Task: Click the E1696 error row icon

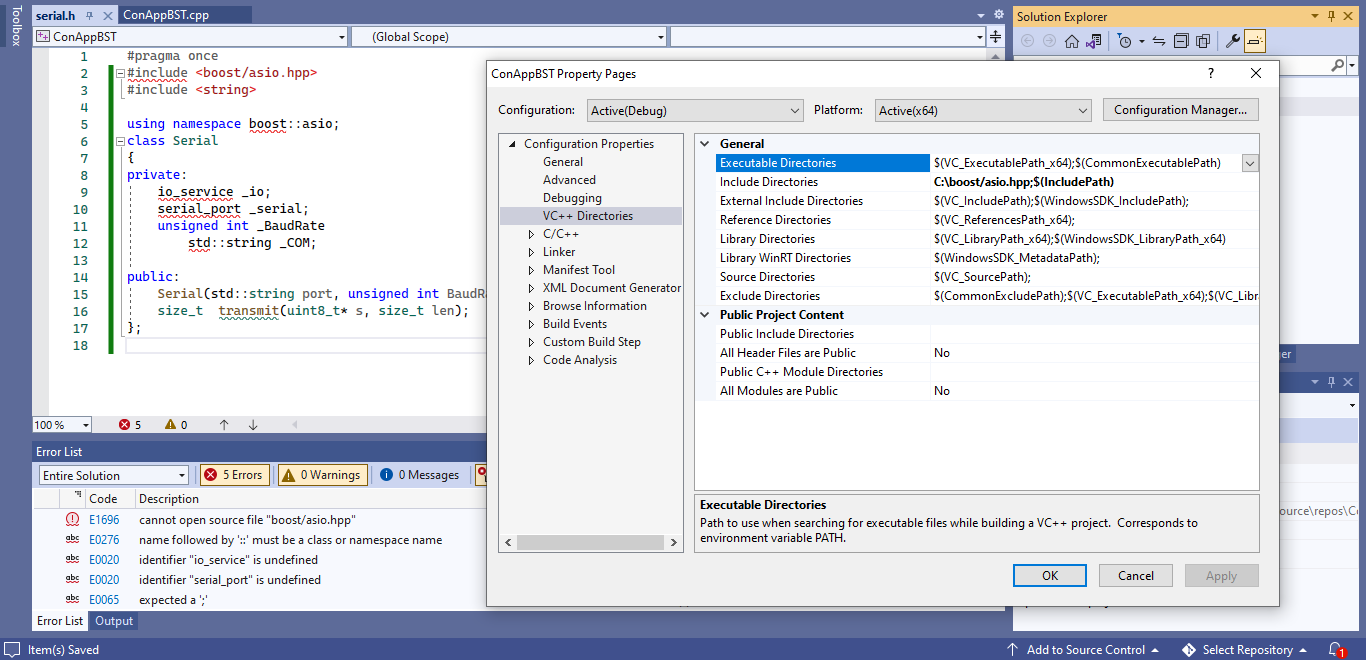Action: pyautogui.click(x=72, y=519)
